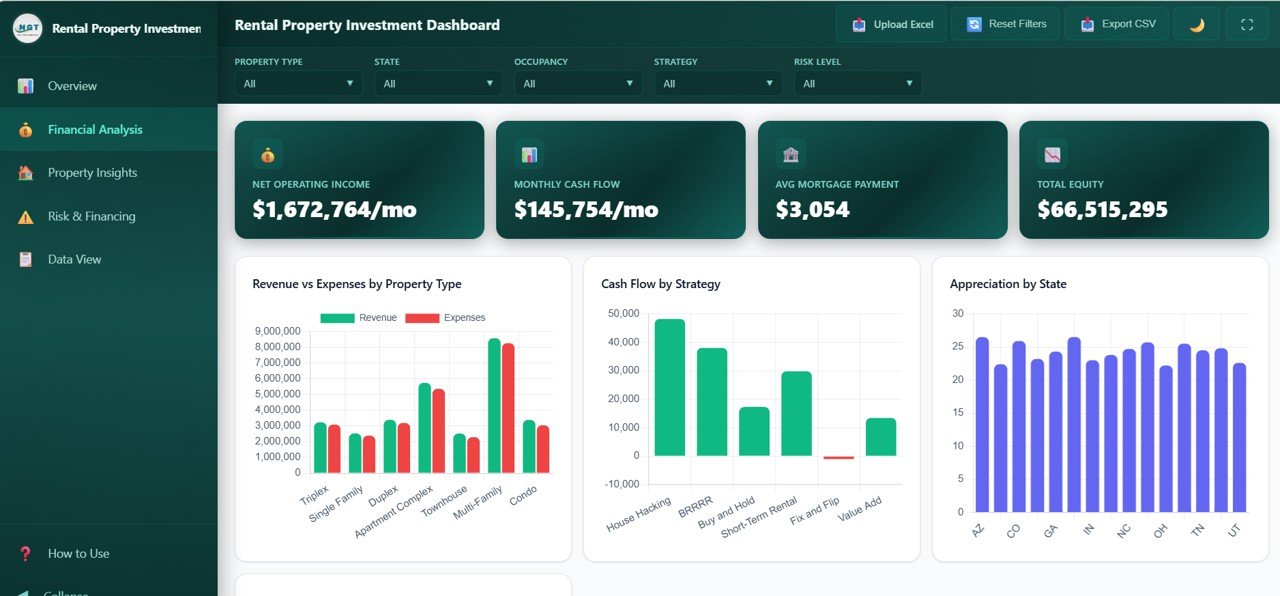Viewport: 1280px width, 596px height.
Task: Click the Upload Excel button
Action: pos(891,23)
